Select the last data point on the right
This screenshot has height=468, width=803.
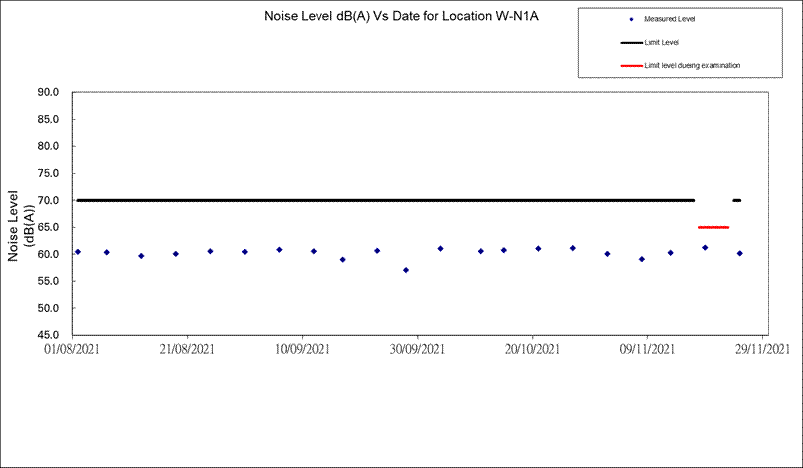tap(740, 253)
